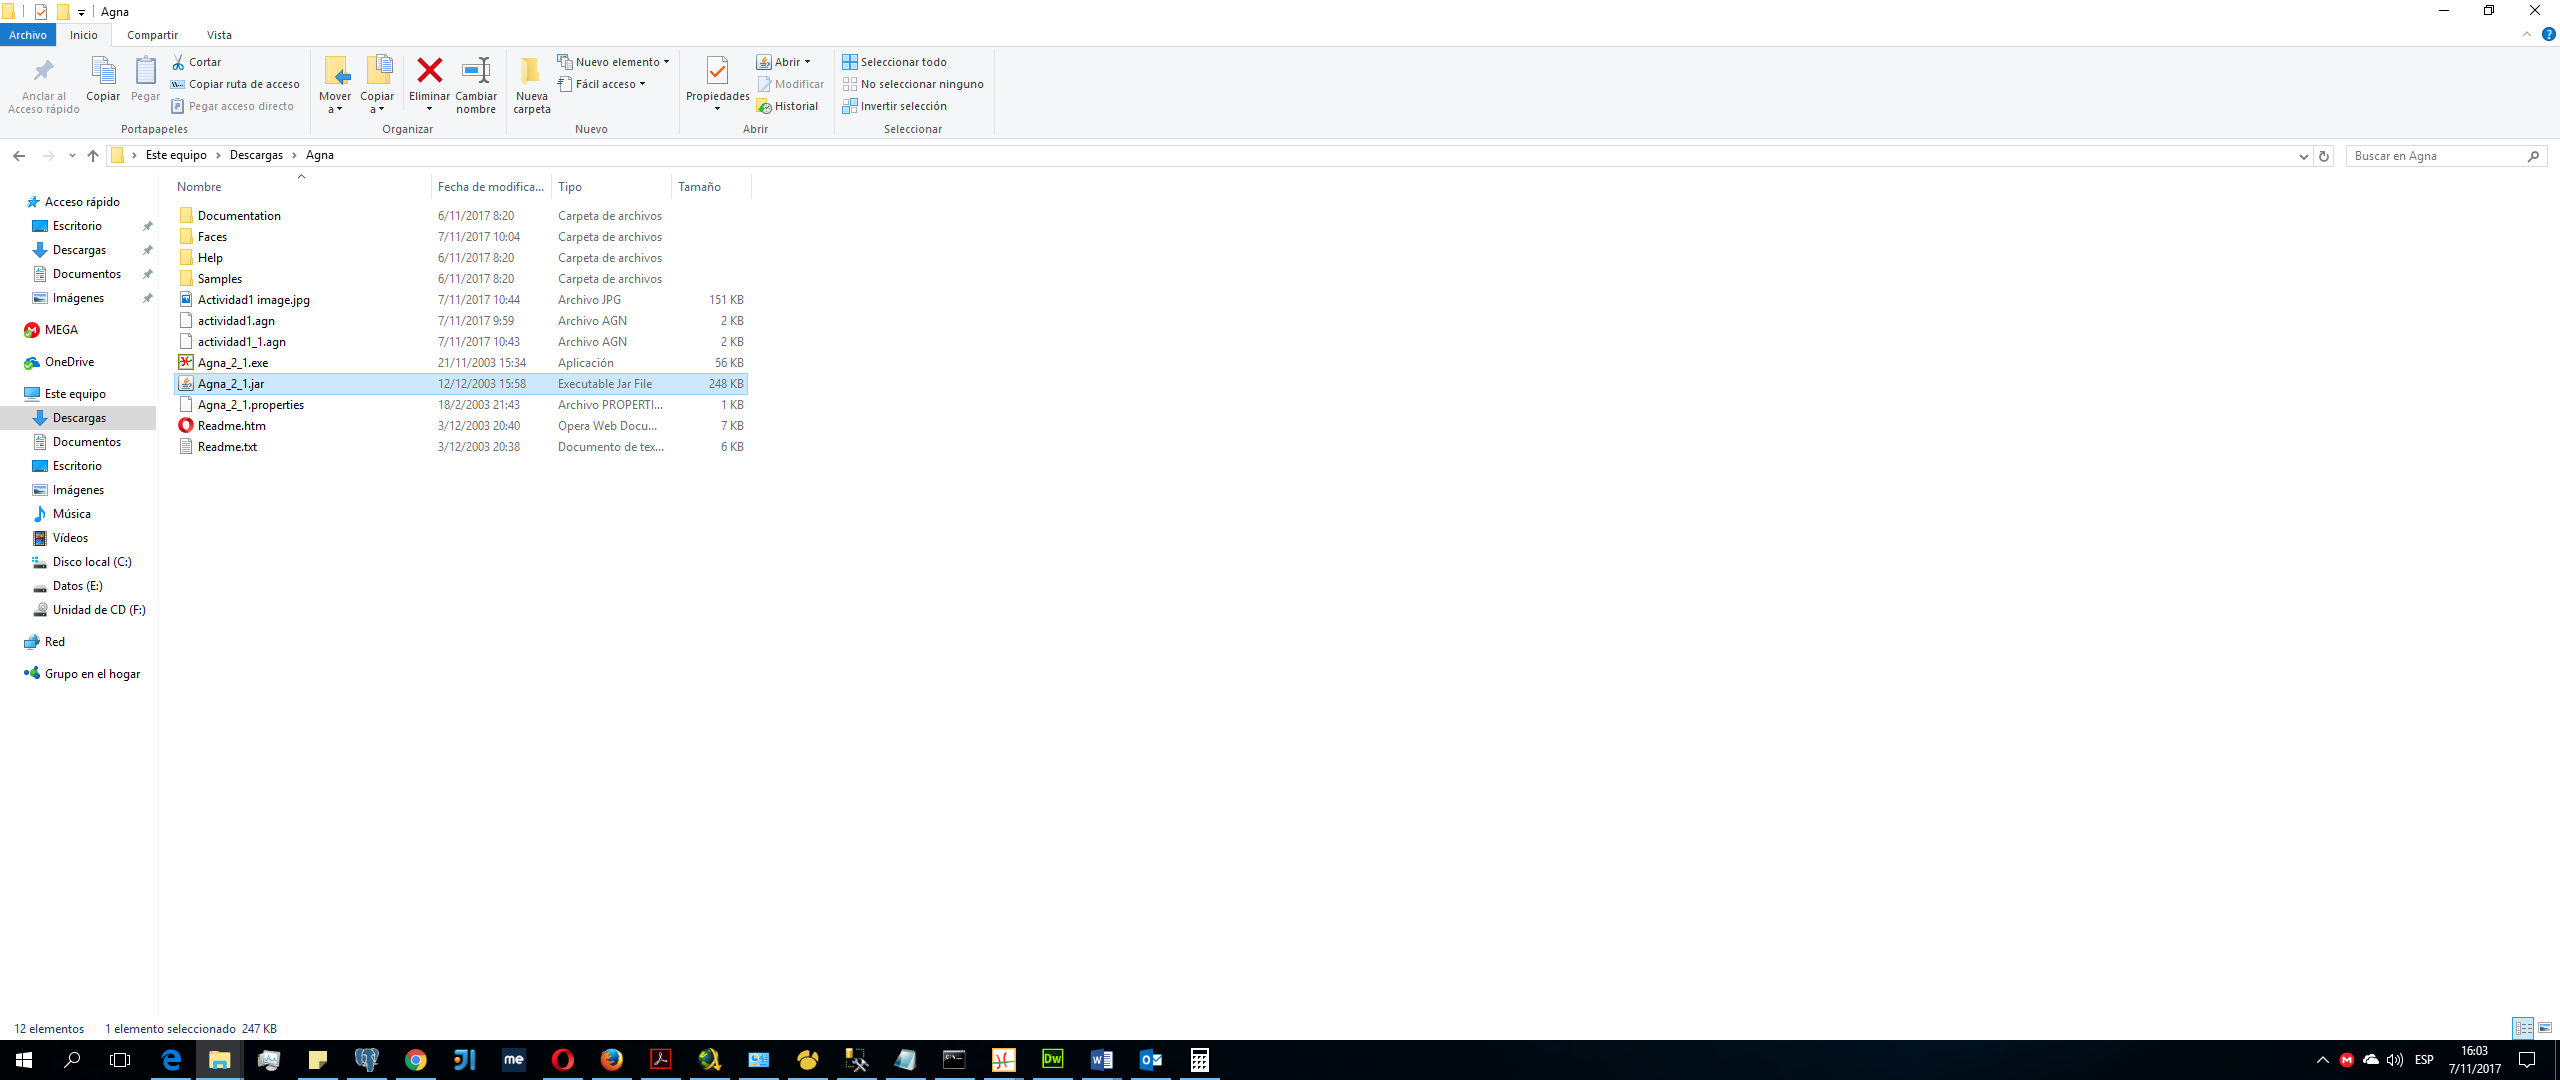Click the Eliminar red X icon
Viewport: 2560px width, 1080px height.
coord(429,71)
